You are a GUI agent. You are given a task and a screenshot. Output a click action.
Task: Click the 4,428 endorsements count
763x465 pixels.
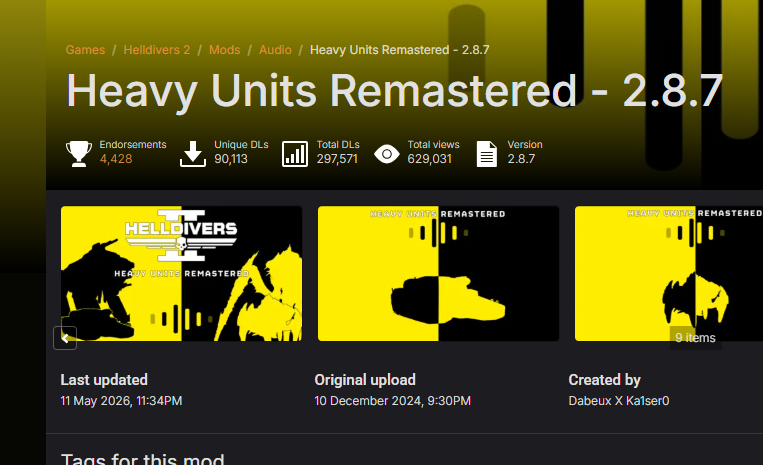[x=116, y=159]
